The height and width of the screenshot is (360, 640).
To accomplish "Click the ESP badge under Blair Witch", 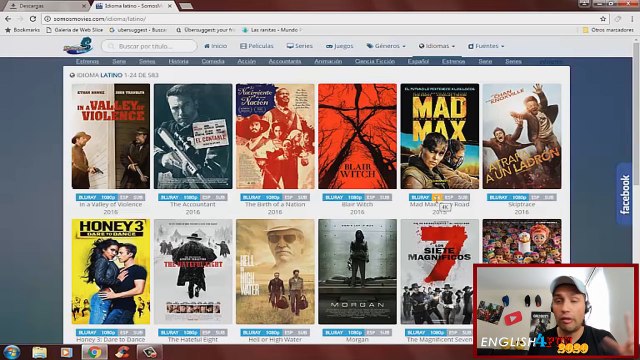I will [x=371, y=198].
